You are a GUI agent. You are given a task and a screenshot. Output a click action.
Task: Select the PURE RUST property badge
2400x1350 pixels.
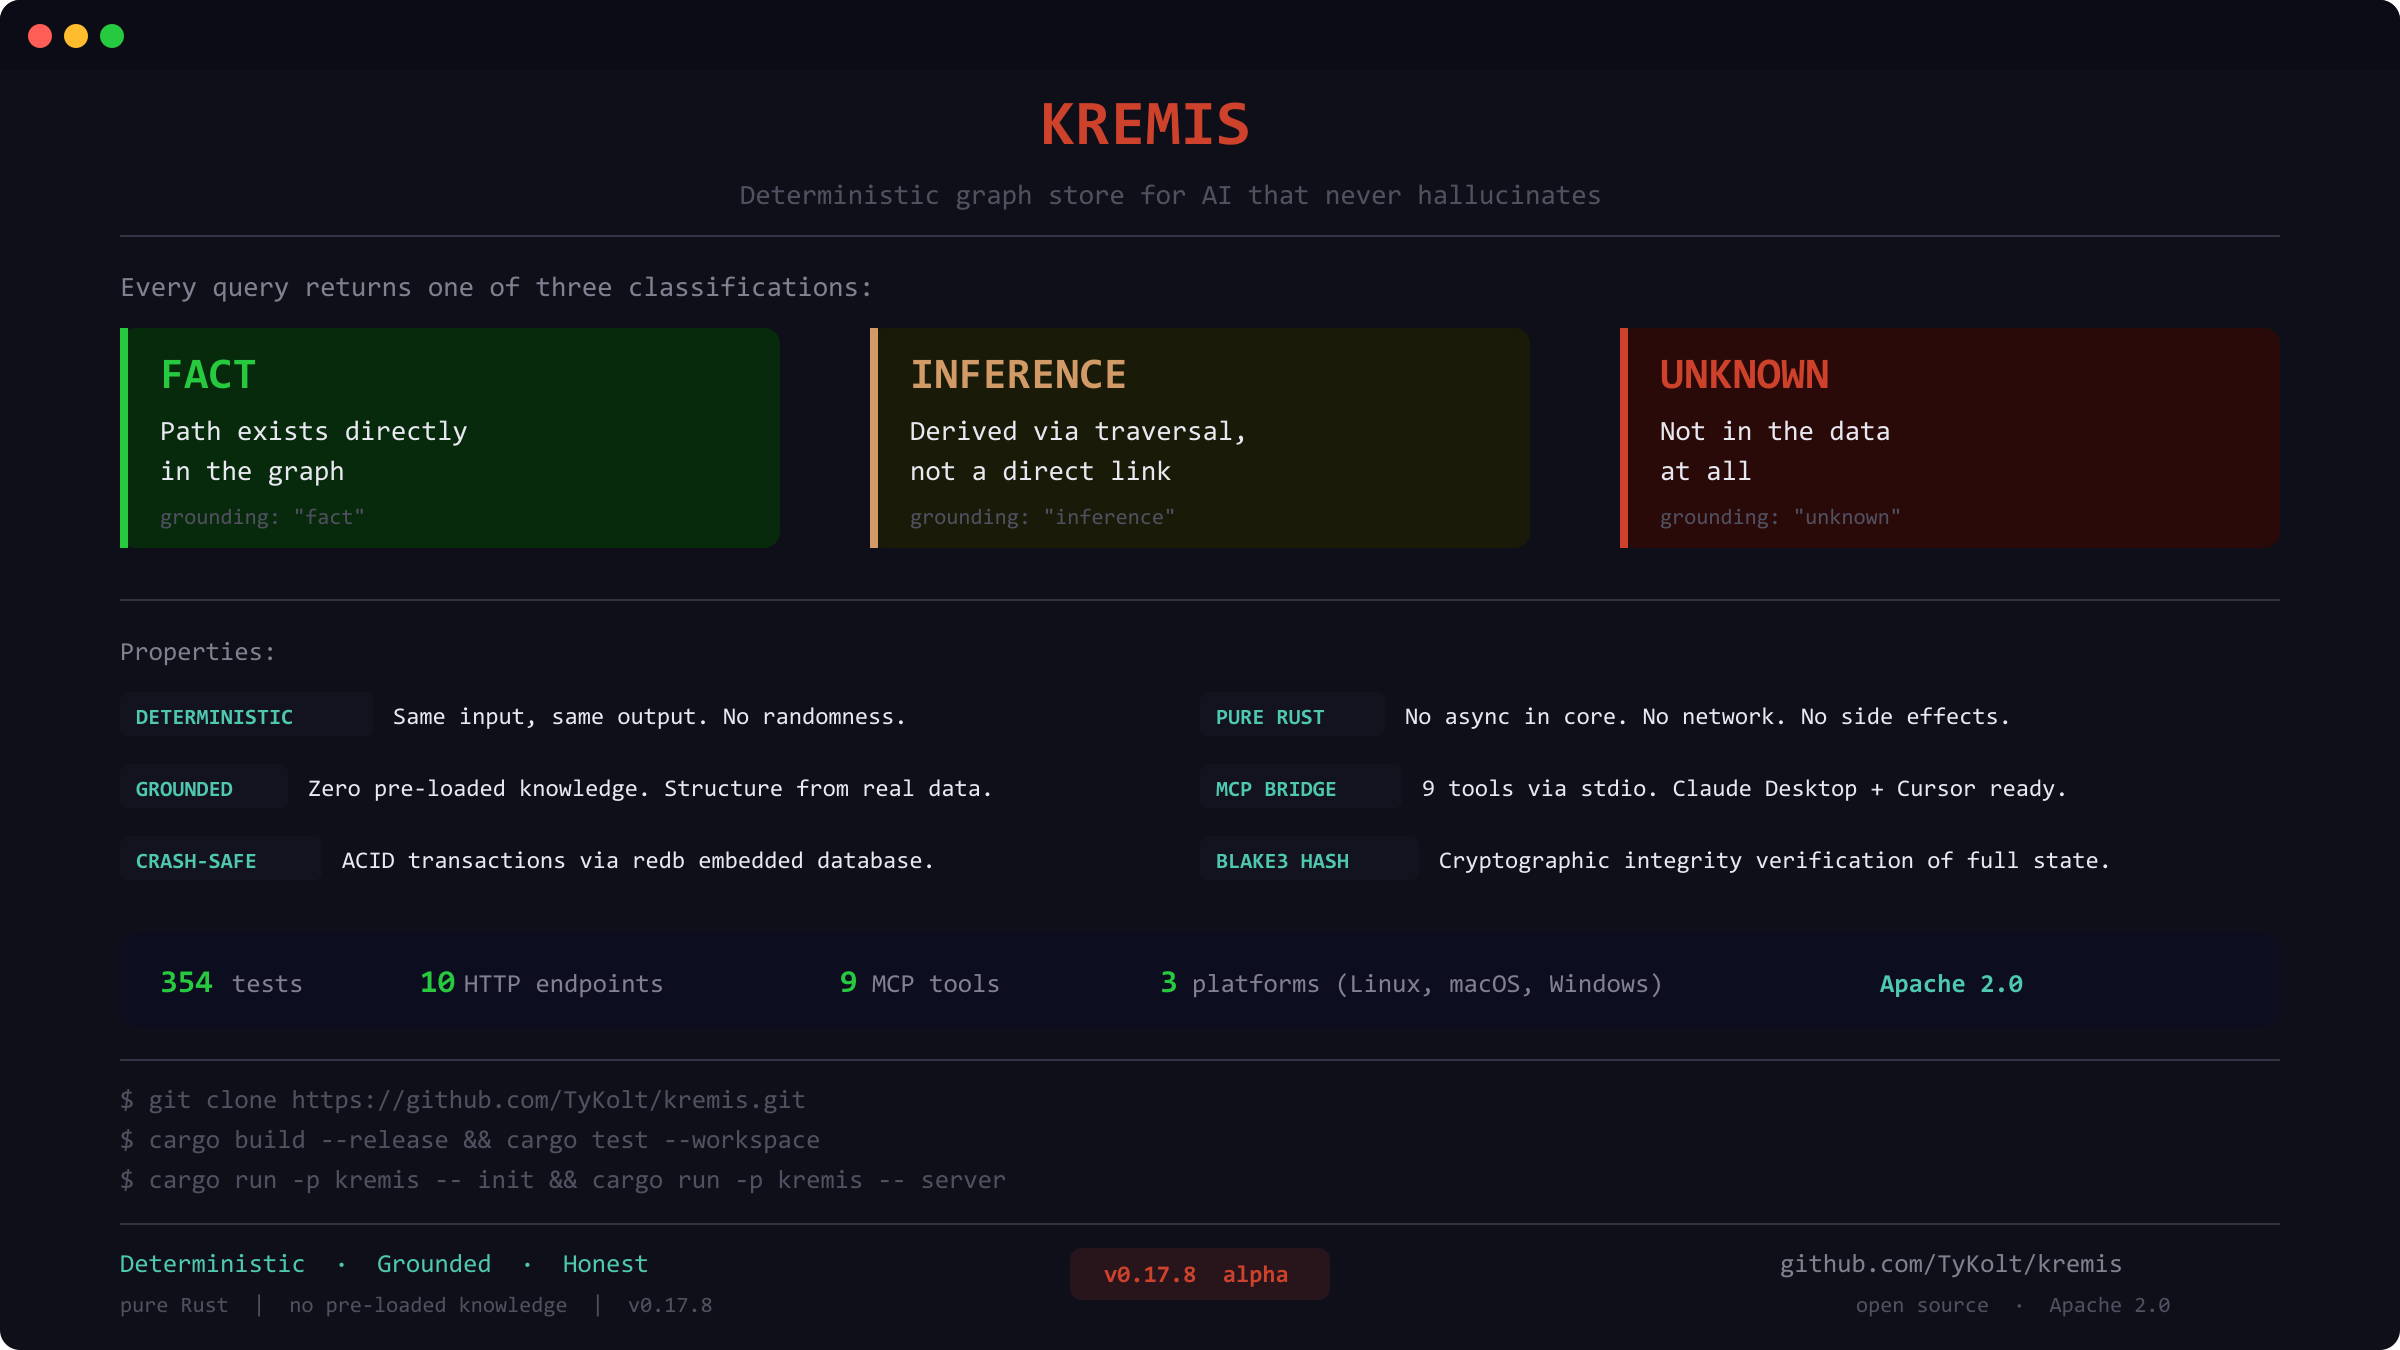click(1291, 715)
